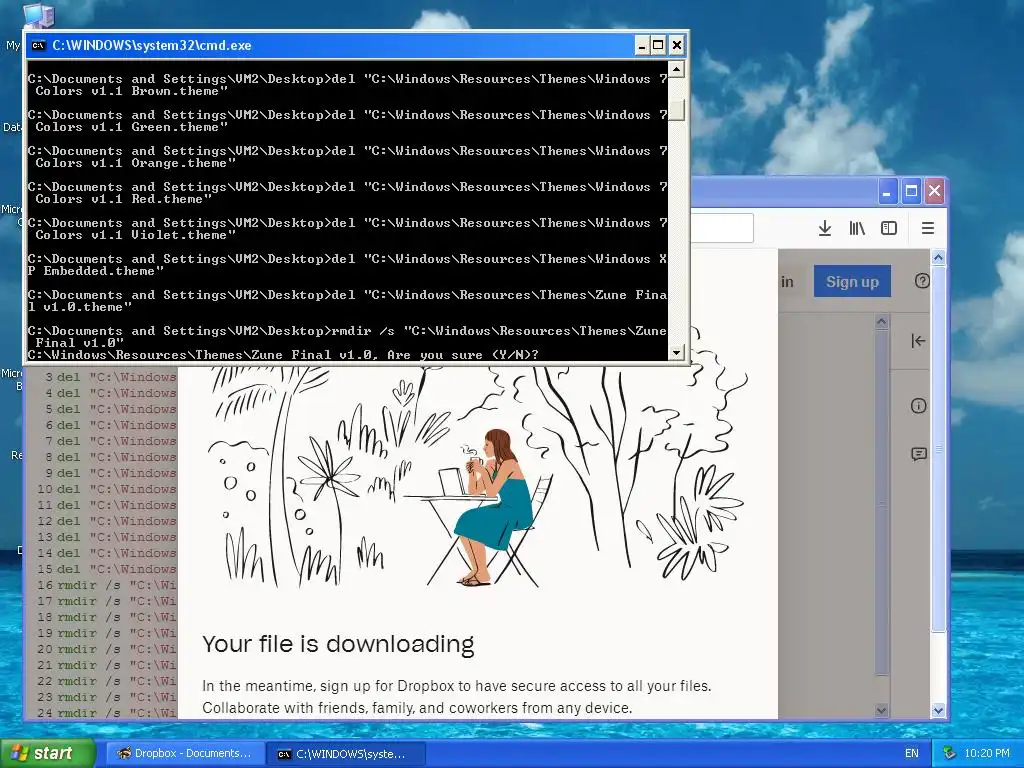
Task: Collapse the Dropbox side panel arrow icon
Action: coord(918,340)
